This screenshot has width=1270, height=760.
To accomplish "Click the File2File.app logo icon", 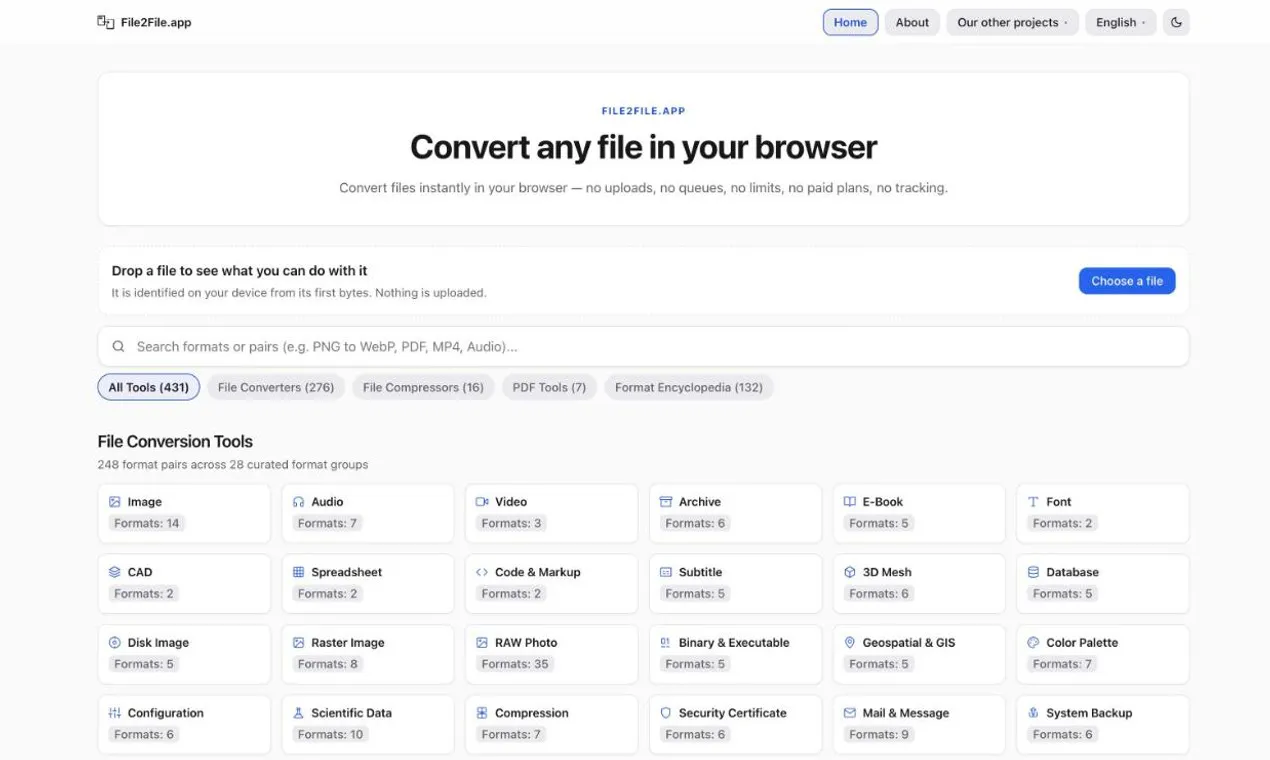I will pos(105,22).
